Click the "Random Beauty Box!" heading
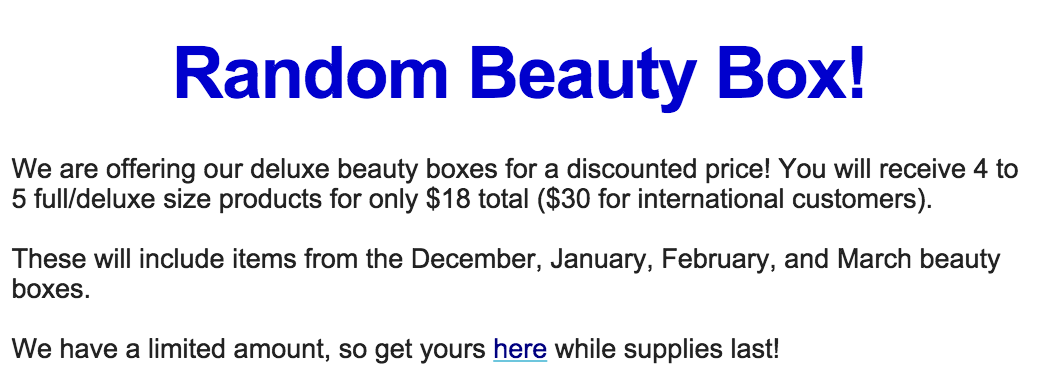This screenshot has width=1044, height=380. tap(520, 75)
